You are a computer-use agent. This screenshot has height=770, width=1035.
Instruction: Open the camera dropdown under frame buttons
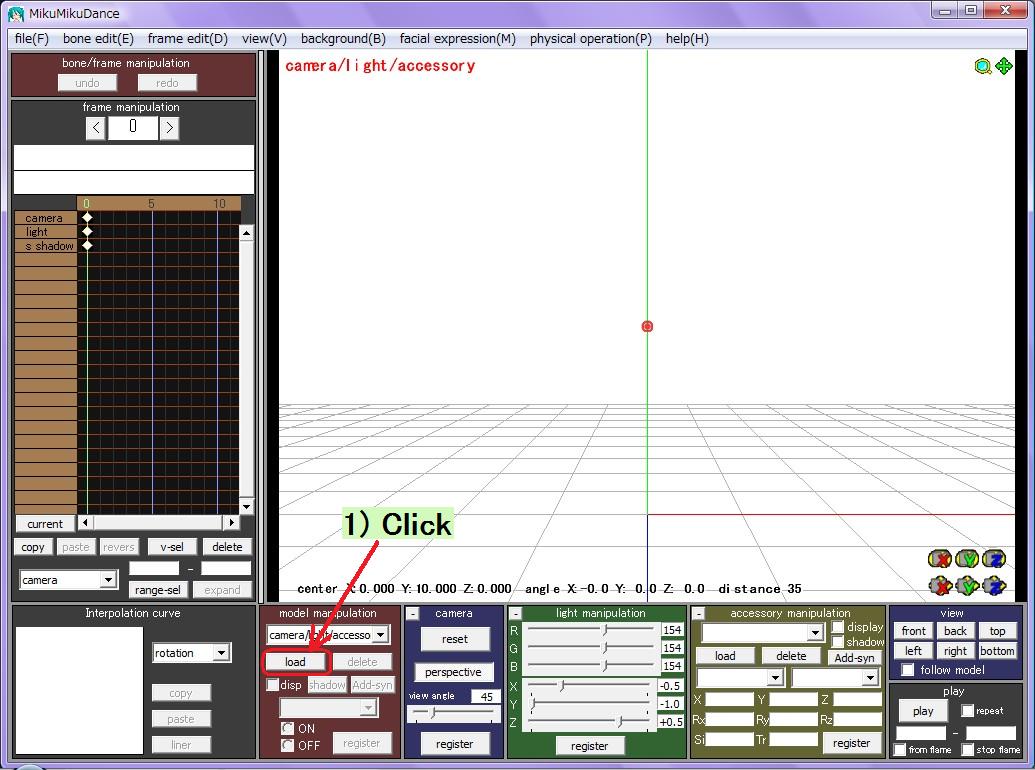click(108, 580)
